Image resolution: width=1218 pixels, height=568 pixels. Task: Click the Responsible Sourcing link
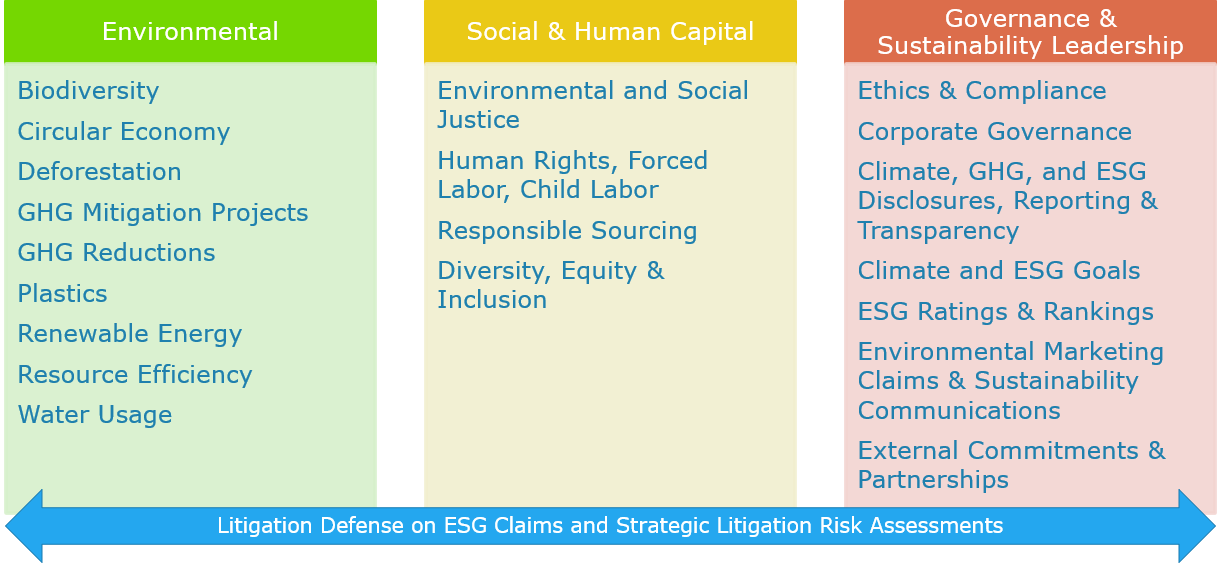[x=567, y=231]
